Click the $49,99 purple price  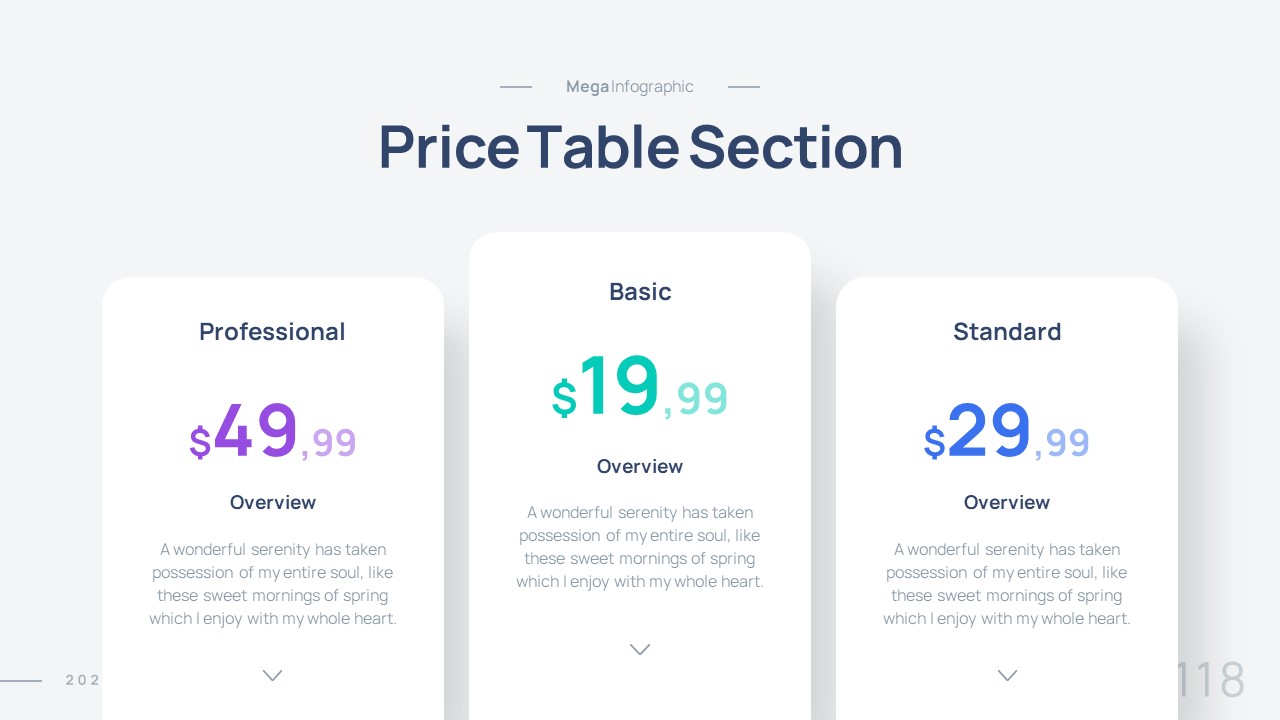(x=272, y=433)
